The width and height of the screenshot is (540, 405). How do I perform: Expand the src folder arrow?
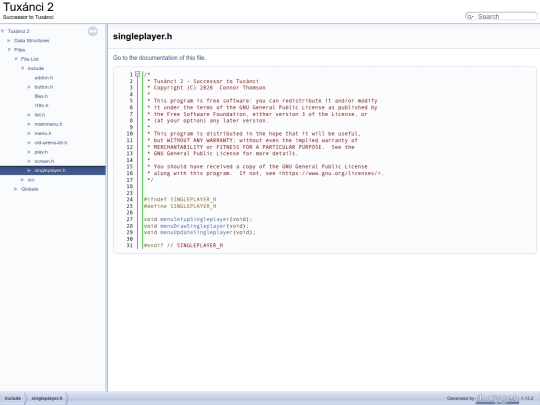click(x=23, y=180)
